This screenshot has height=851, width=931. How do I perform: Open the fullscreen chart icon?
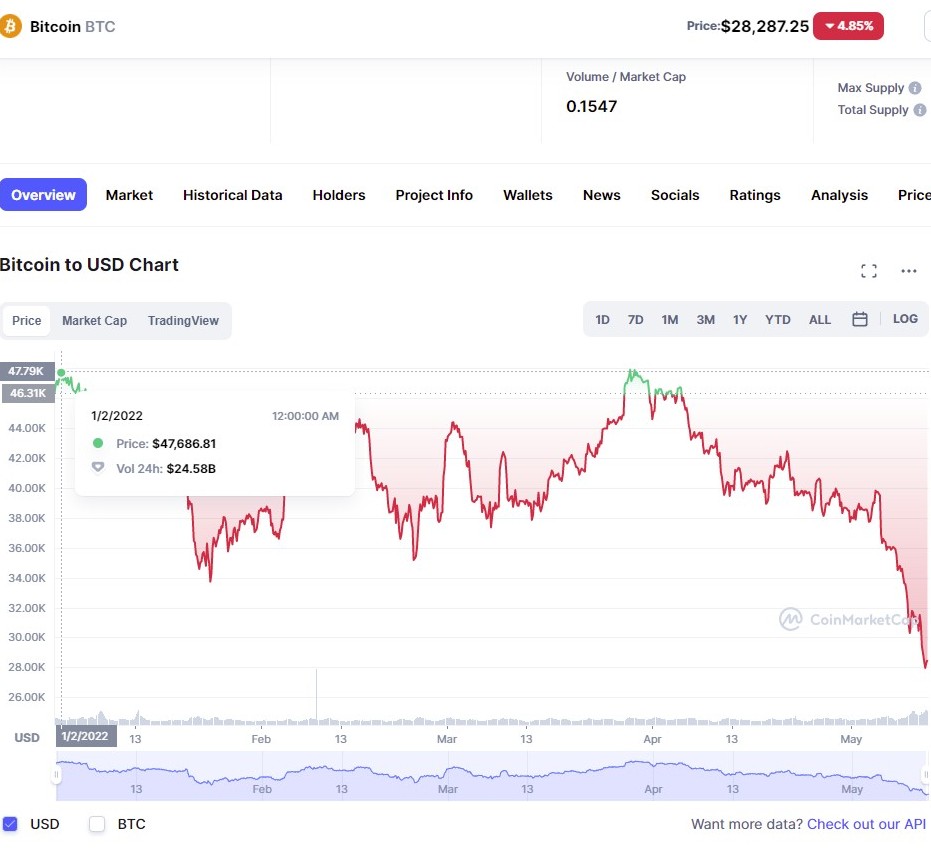(x=869, y=271)
